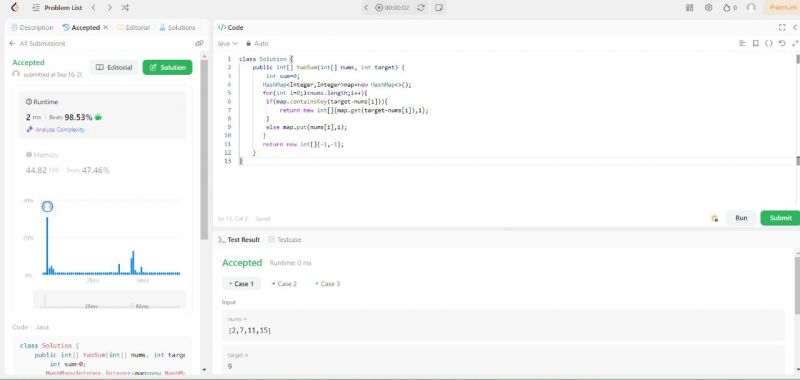Open the notes sticky icon
This screenshot has height=380, width=800.
(438, 8)
